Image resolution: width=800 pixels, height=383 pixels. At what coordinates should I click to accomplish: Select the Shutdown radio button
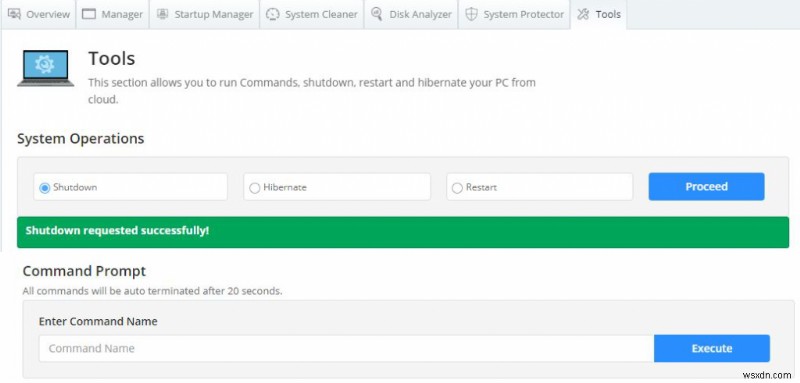click(x=44, y=188)
